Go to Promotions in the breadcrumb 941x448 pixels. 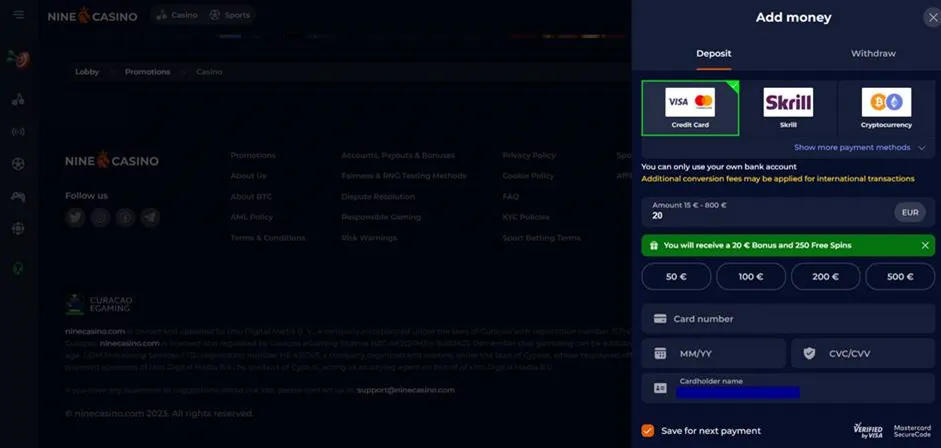pos(148,72)
